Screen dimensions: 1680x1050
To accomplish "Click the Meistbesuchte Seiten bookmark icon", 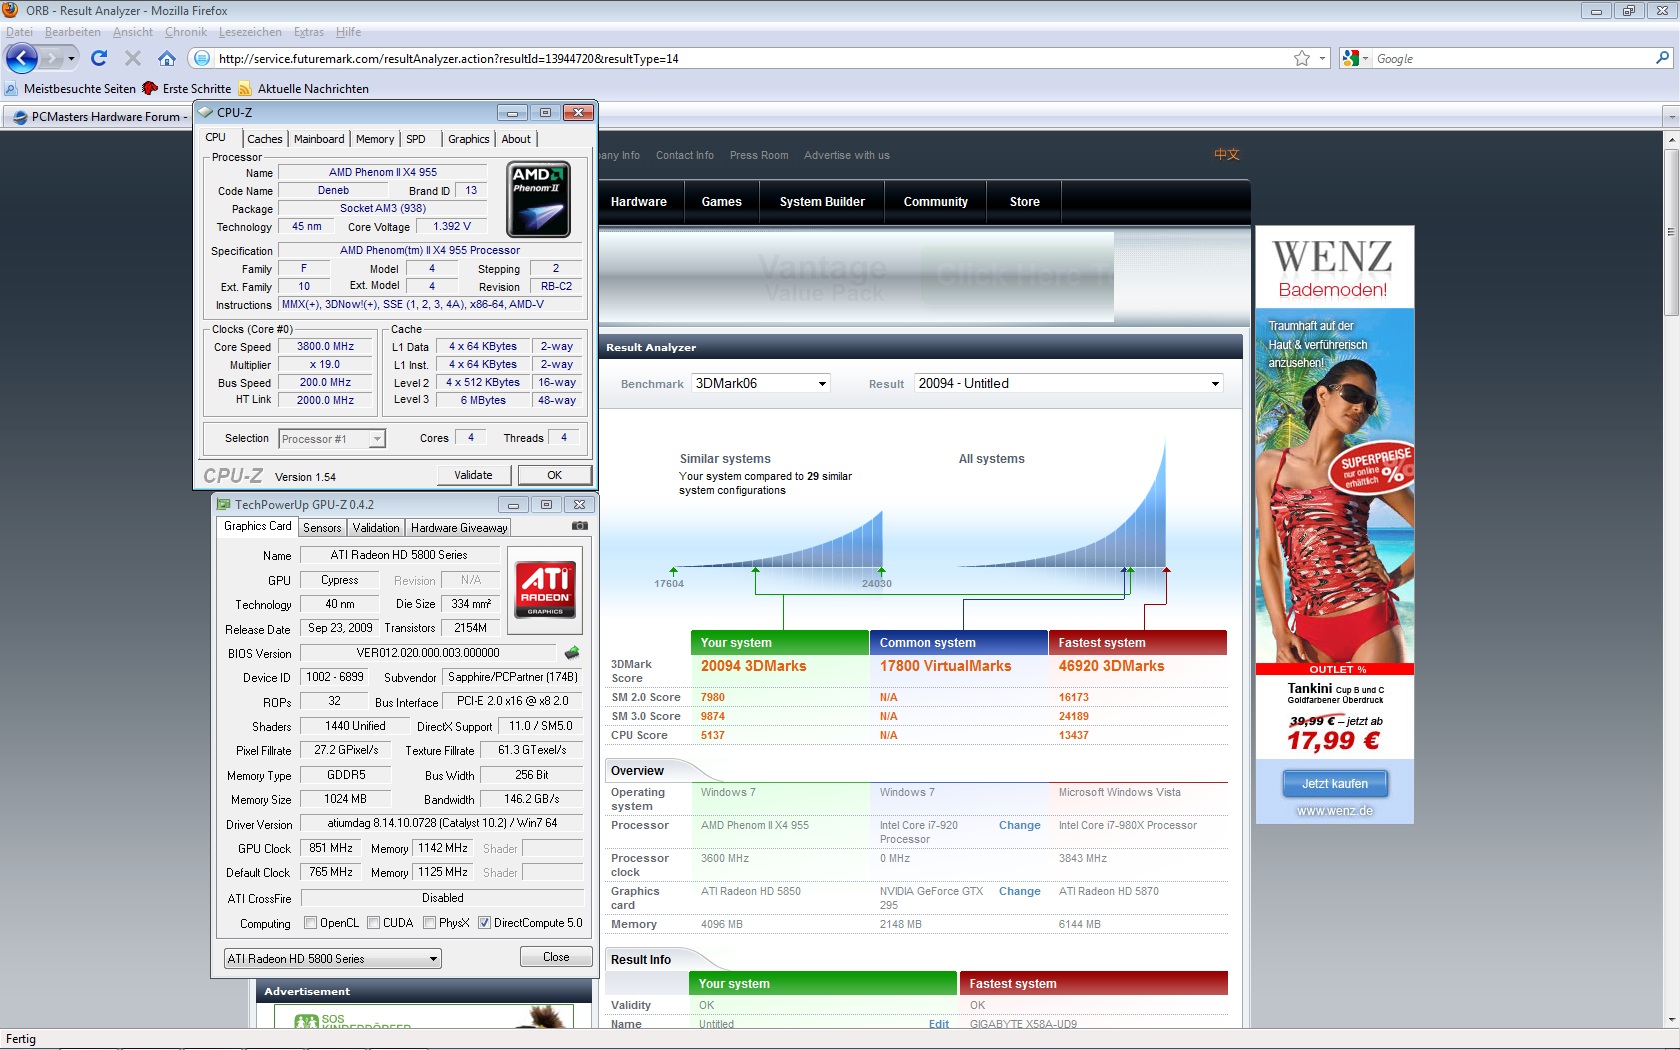I will (12, 88).
